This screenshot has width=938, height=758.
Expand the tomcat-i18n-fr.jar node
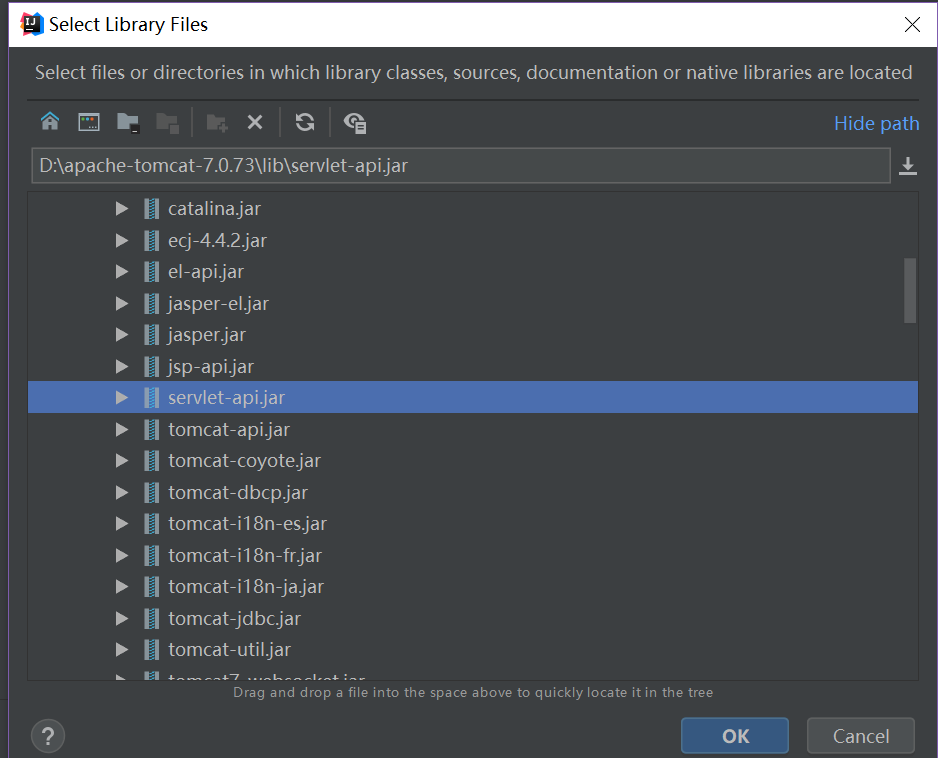click(x=122, y=555)
